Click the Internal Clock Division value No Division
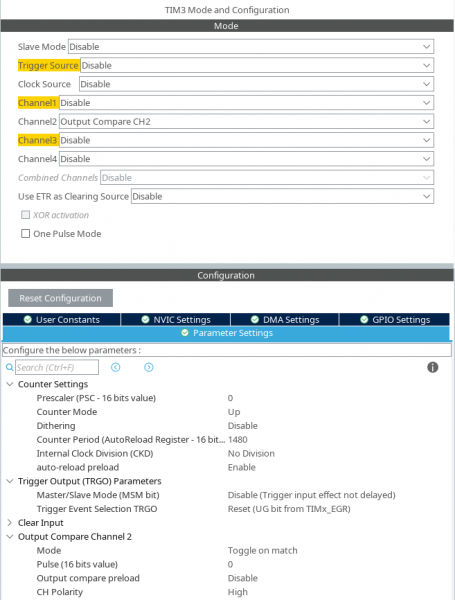Viewport: 455px width, 600px height. [251, 453]
